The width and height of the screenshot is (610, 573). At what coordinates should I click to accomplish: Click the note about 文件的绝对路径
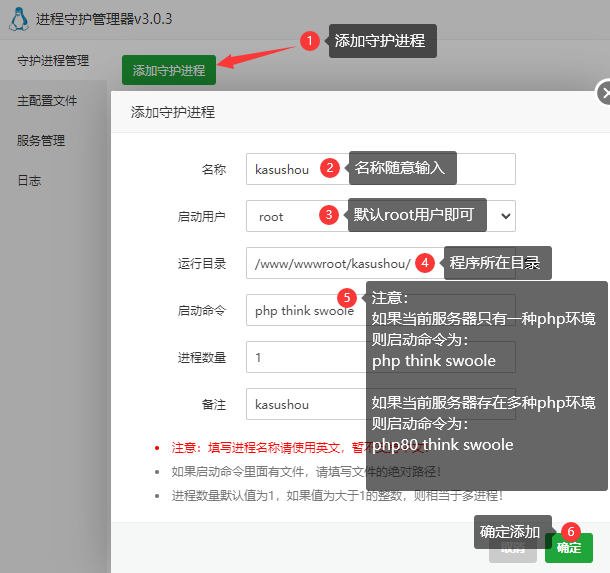(306, 472)
